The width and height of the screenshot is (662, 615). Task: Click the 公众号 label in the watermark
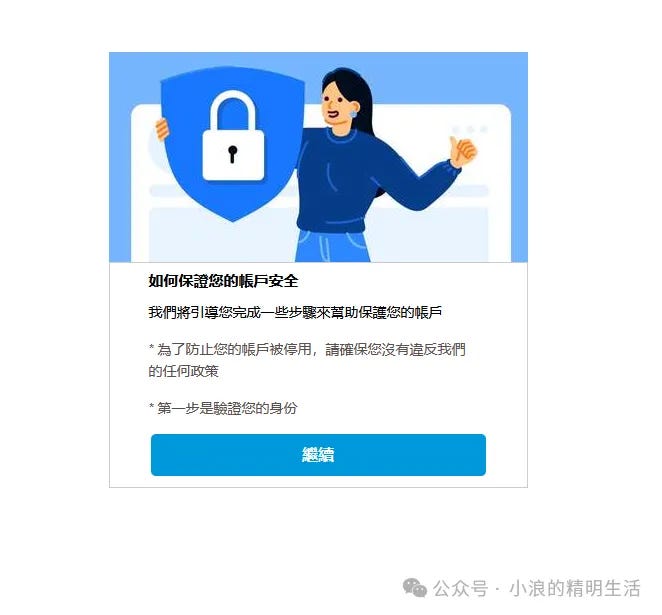tap(460, 588)
